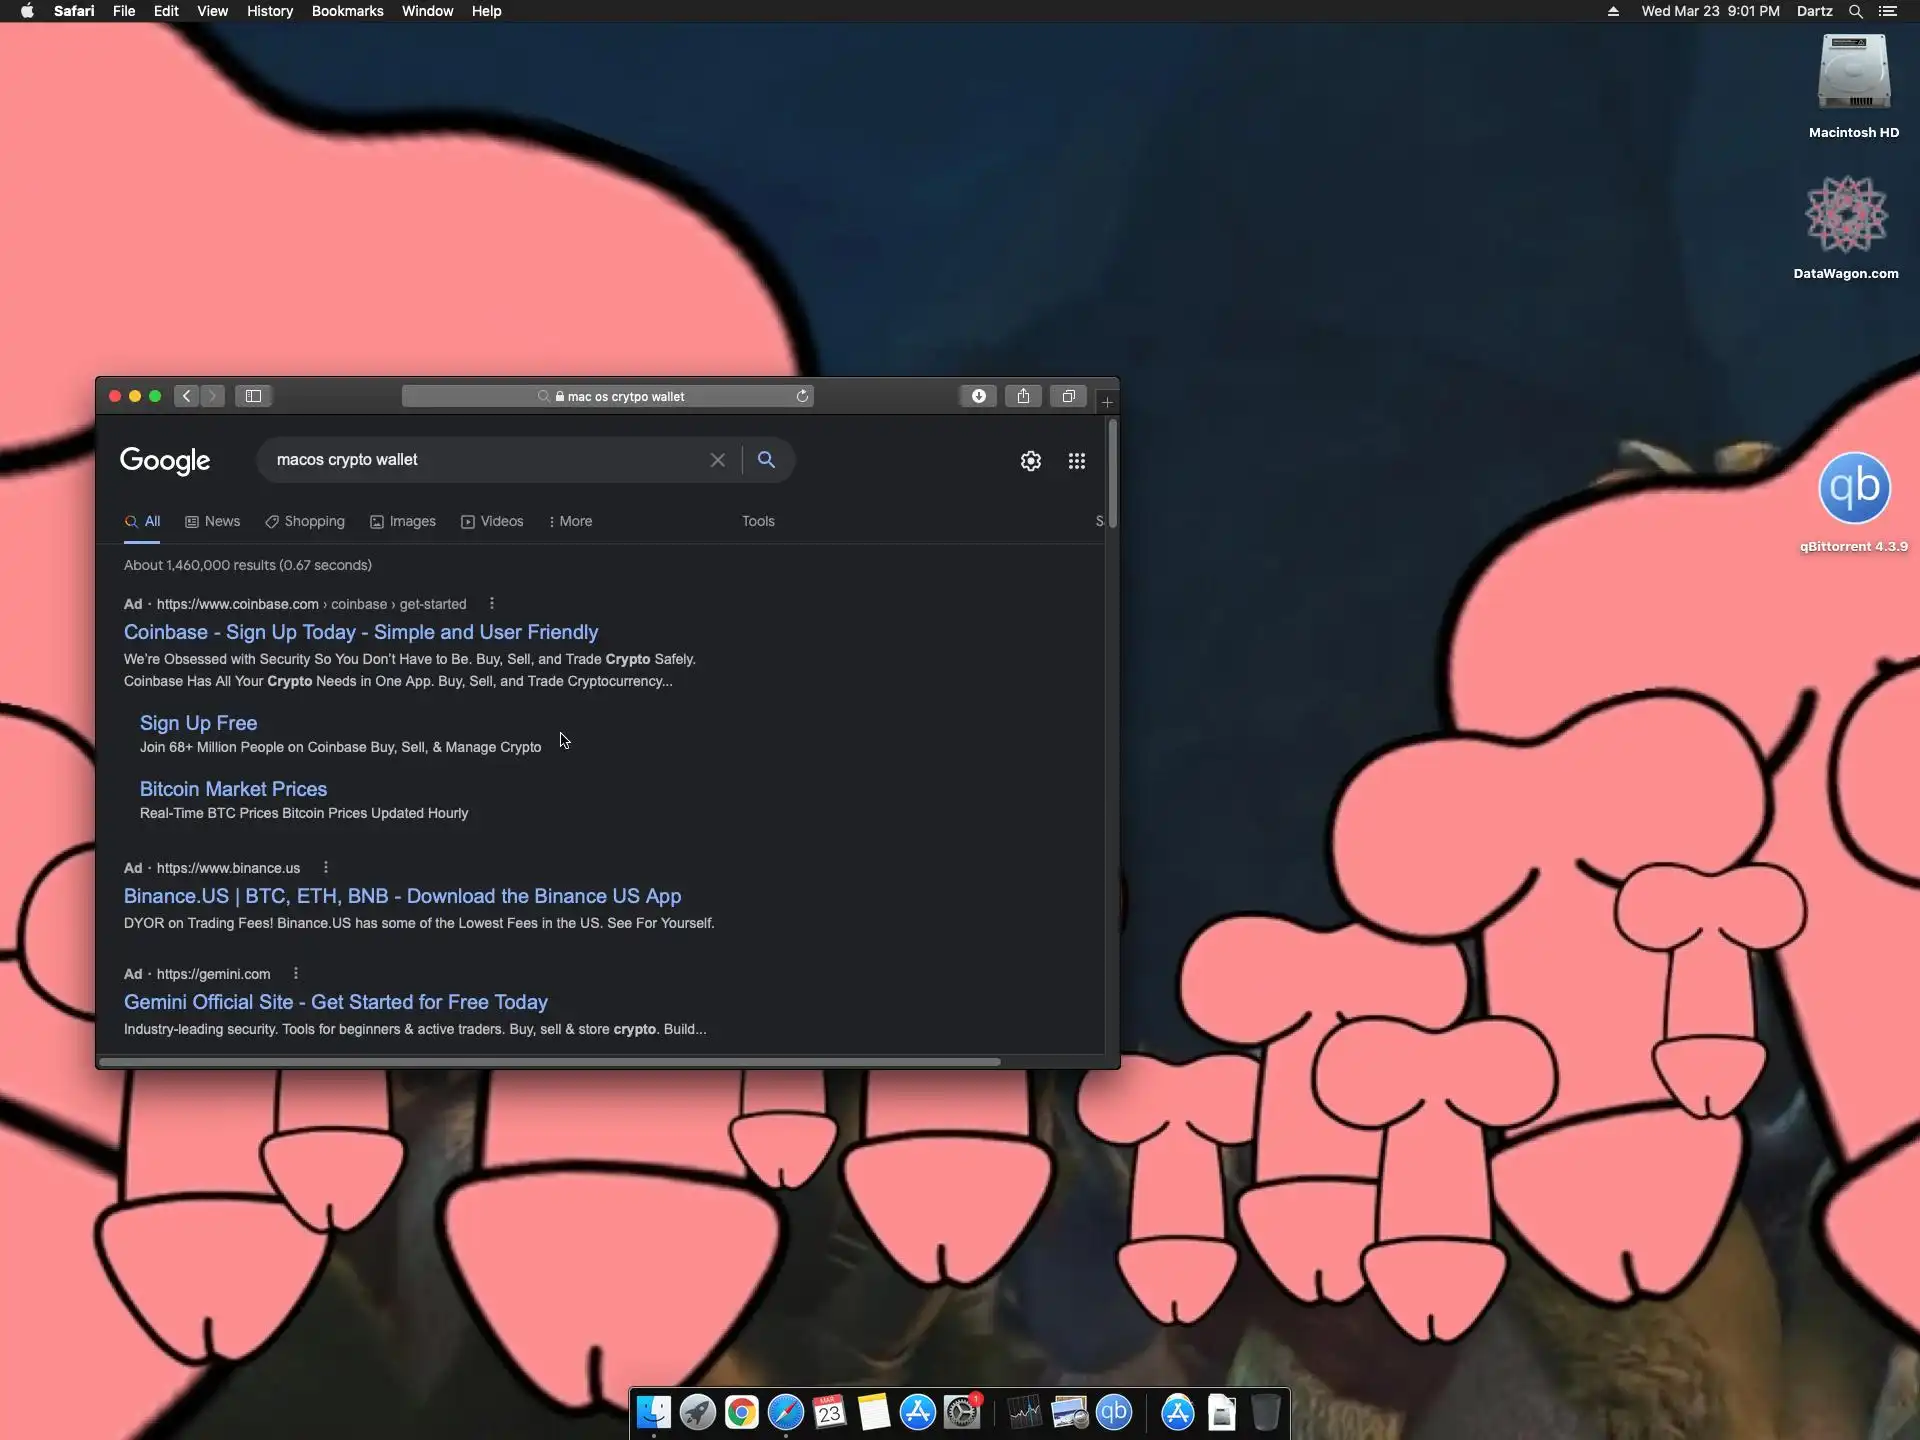Open Tools search options
Image resolution: width=1920 pixels, height=1440 pixels.
757,521
